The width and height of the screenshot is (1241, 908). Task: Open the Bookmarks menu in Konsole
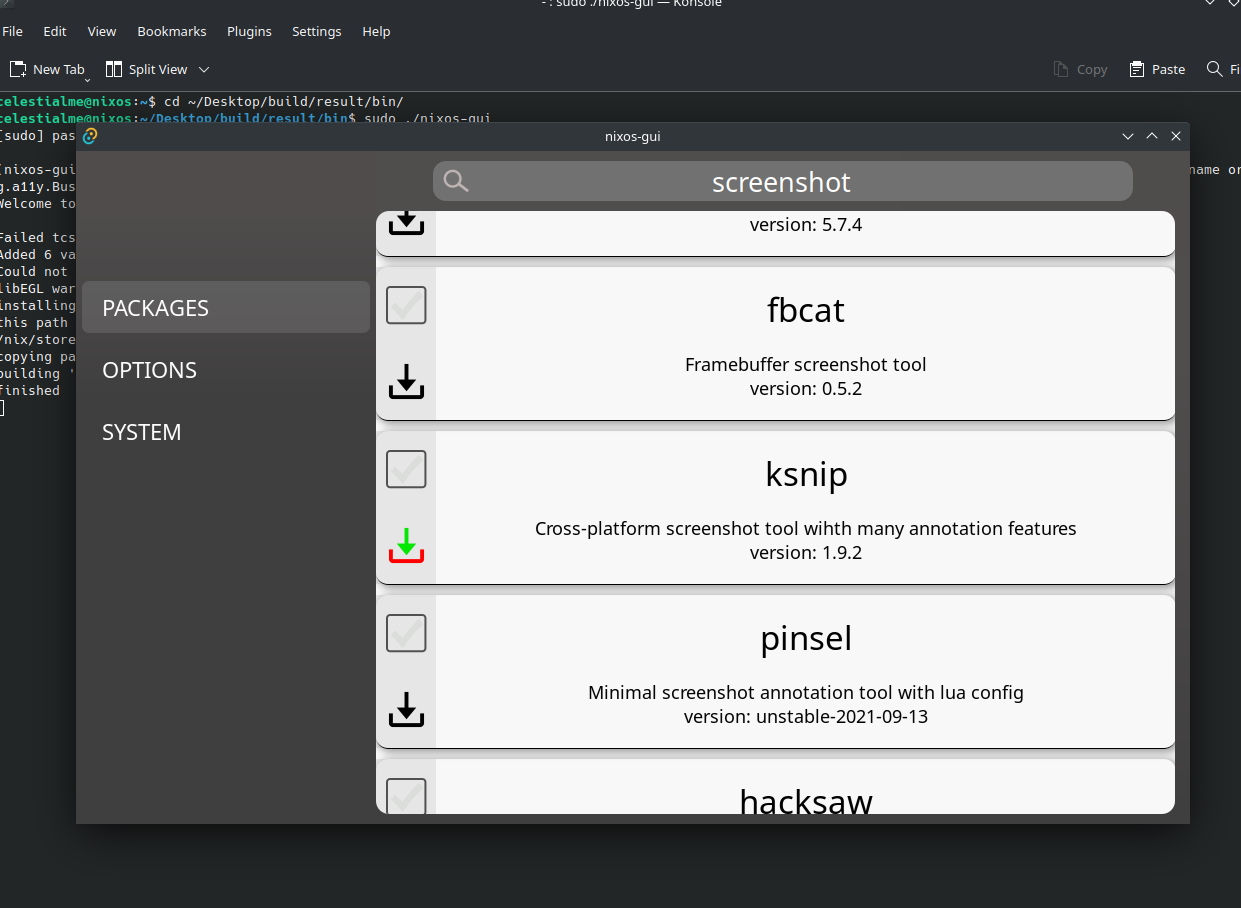(x=172, y=31)
